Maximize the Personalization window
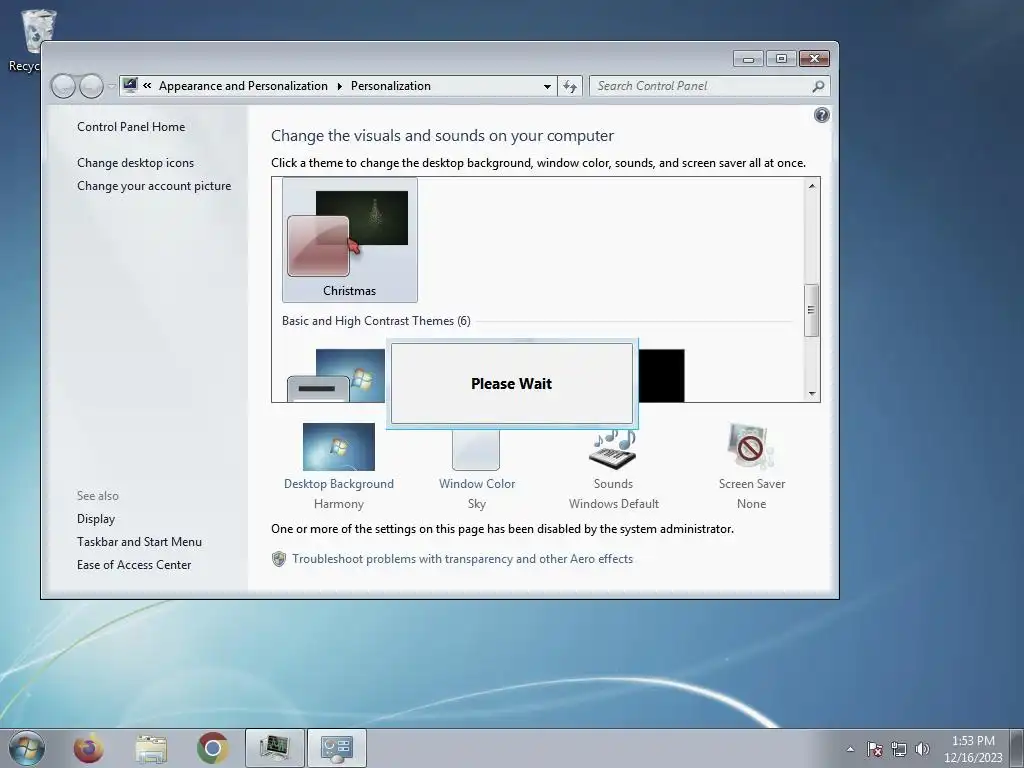Screen dimensions: 1024x768 (781, 59)
